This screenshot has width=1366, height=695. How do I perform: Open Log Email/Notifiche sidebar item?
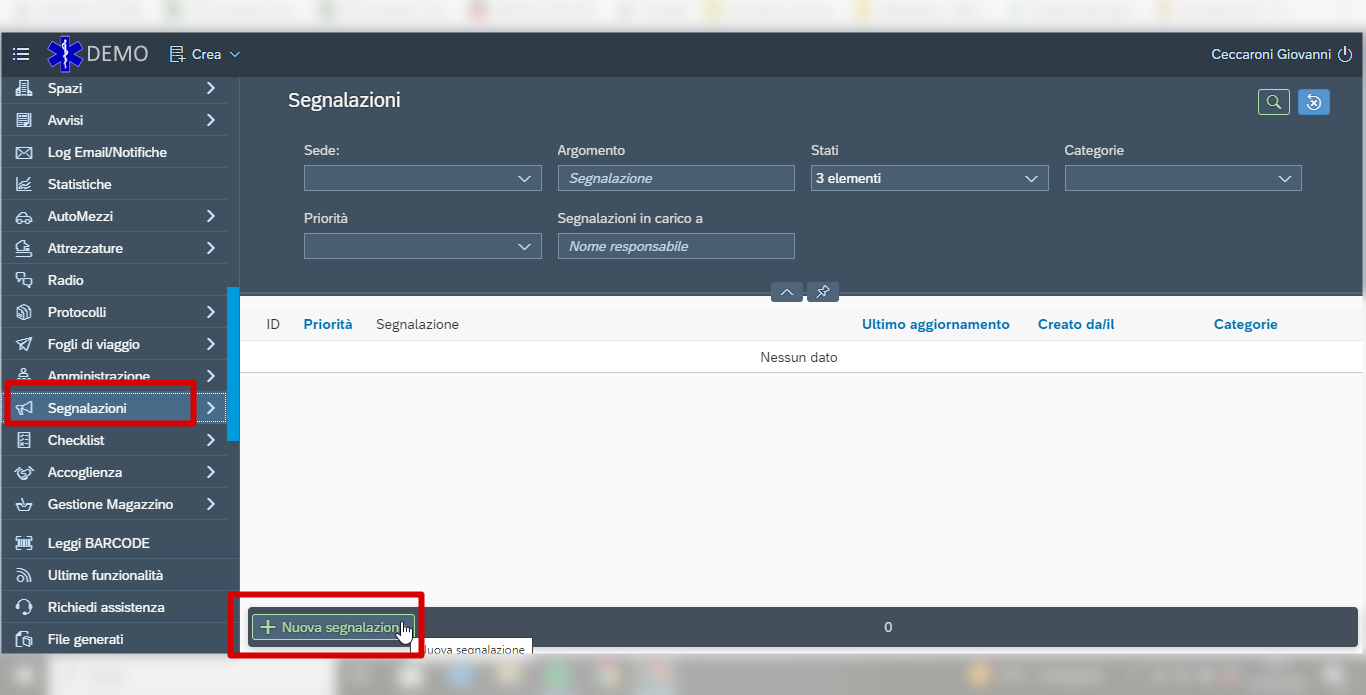point(120,152)
